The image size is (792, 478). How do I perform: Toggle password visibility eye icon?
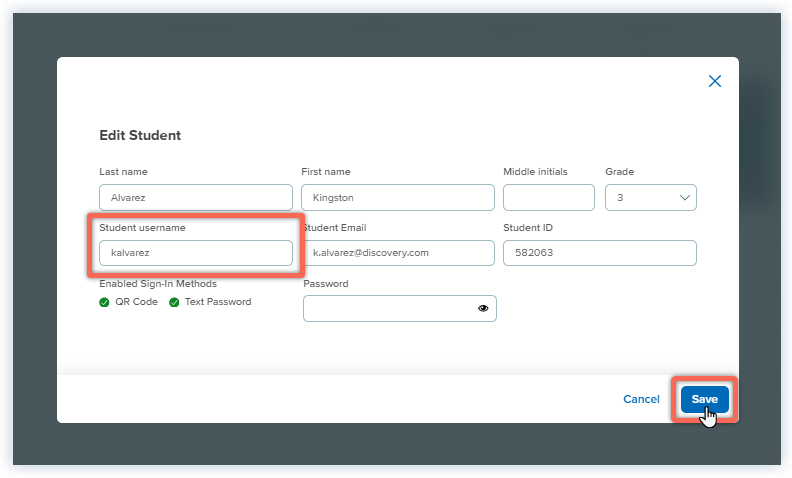(x=483, y=309)
